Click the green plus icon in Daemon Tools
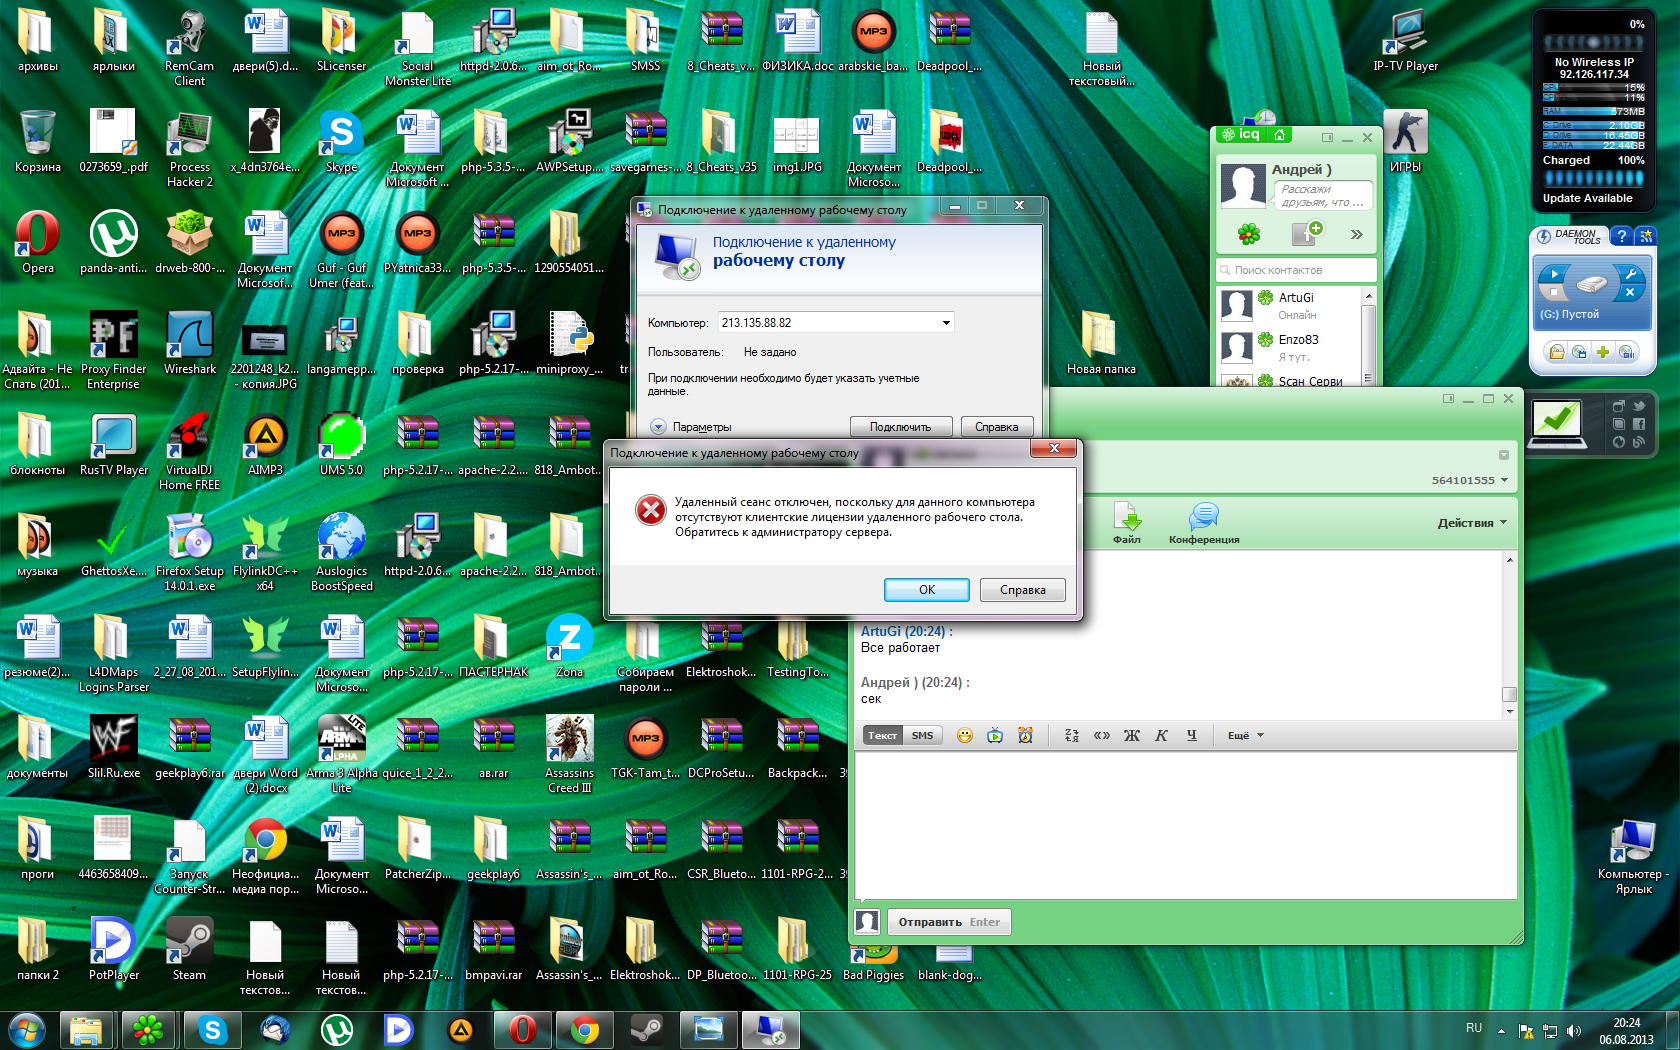Image resolution: width=1680 pixels, height=1050 pixels. click(x=1603, y=352)
